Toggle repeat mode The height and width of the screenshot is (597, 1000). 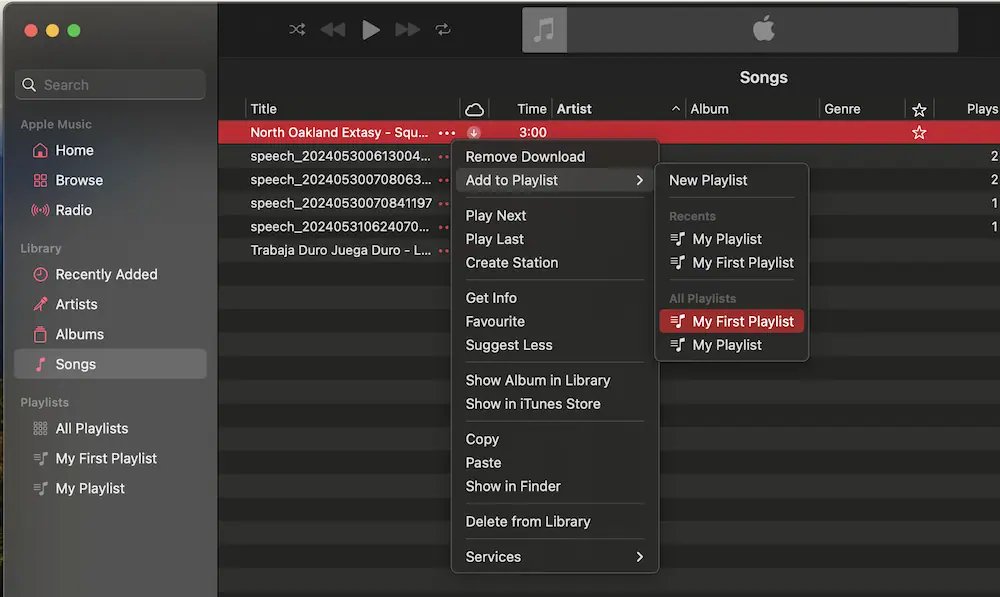[x=443, y=29]
